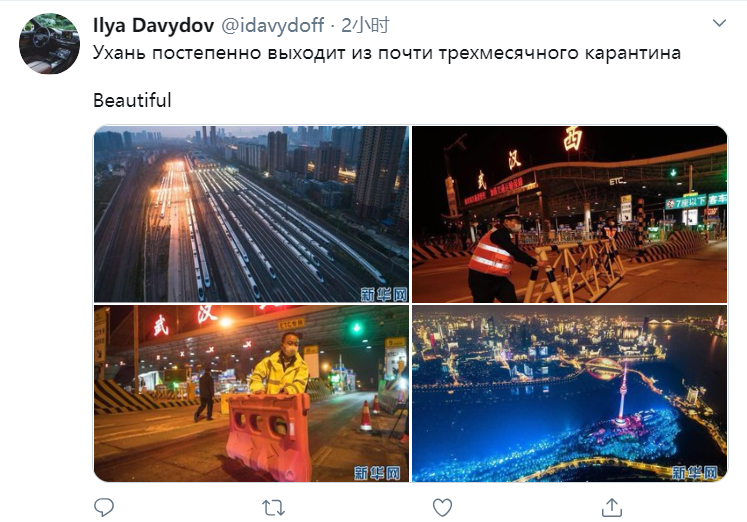The height and width of the screenshot is (522, 747).
Task: Open photo of worker in yellow jacket
Action: click(251, 394)
